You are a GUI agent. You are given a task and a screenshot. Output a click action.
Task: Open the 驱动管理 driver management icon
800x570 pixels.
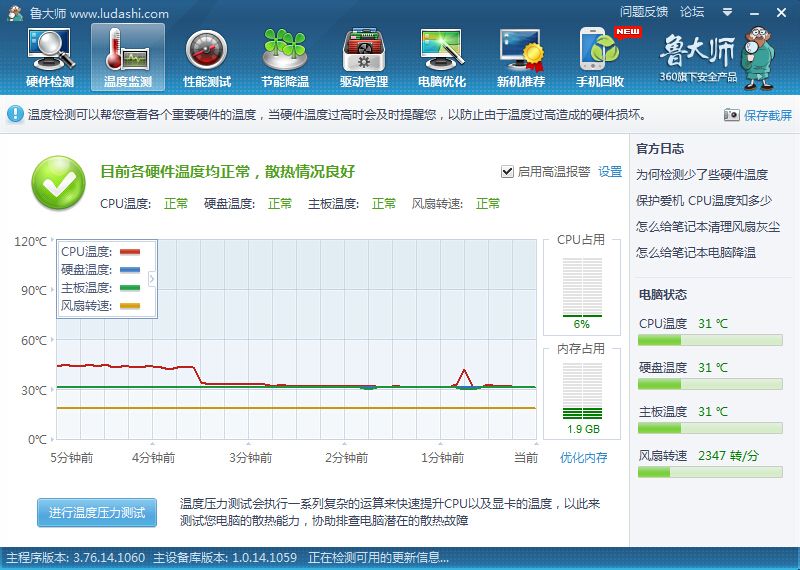(364, 58)
